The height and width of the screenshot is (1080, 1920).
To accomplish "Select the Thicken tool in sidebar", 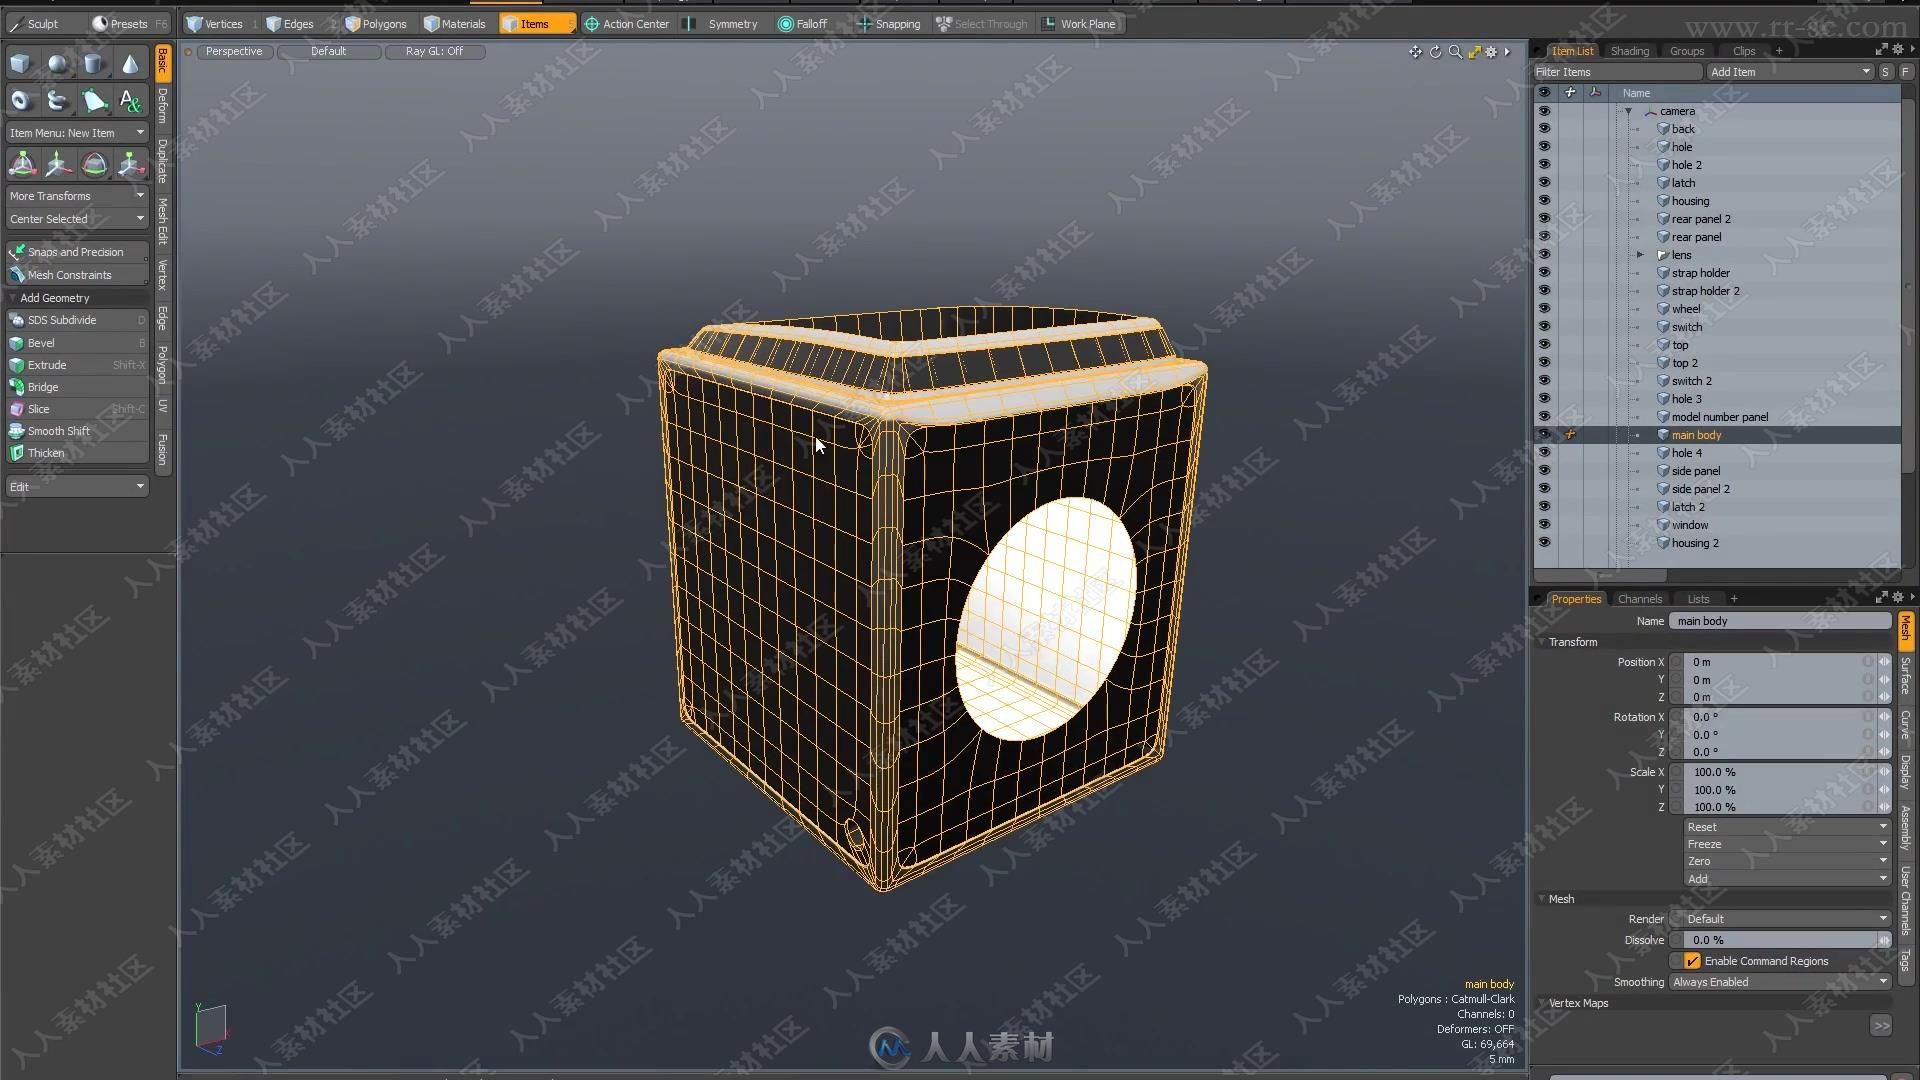I will (46, 452).
